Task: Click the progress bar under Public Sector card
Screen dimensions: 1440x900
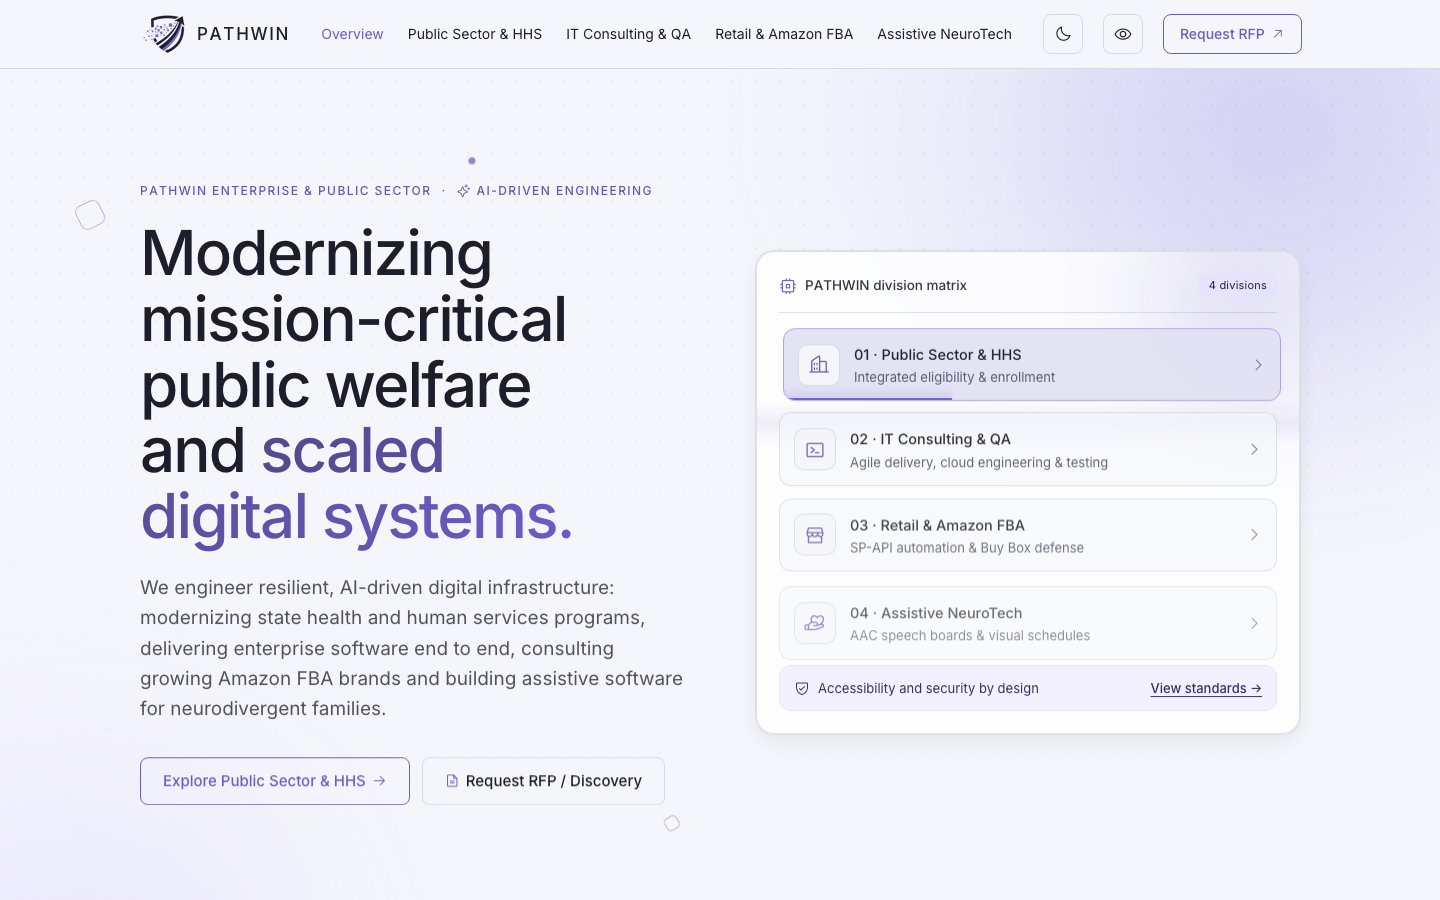Action: click(868, 398)
